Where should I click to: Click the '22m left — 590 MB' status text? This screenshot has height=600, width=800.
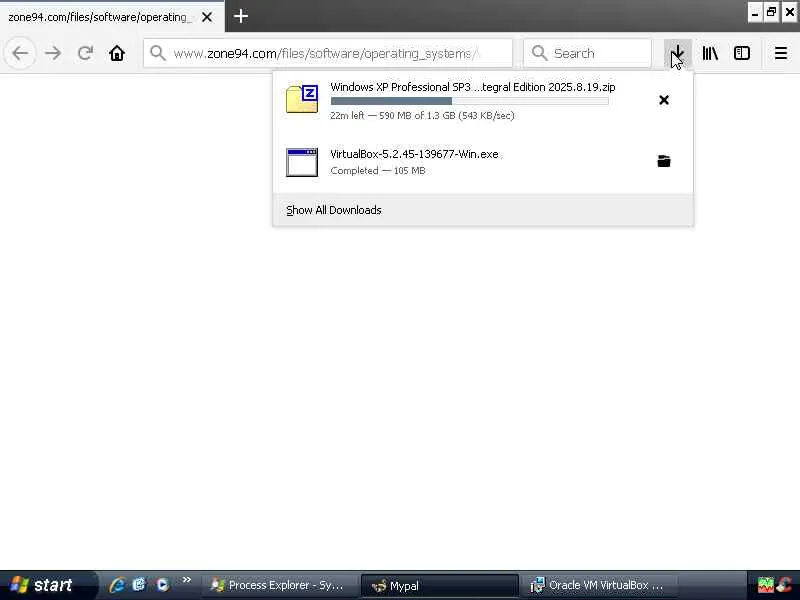pyautogui.click(x=422, y=115)
